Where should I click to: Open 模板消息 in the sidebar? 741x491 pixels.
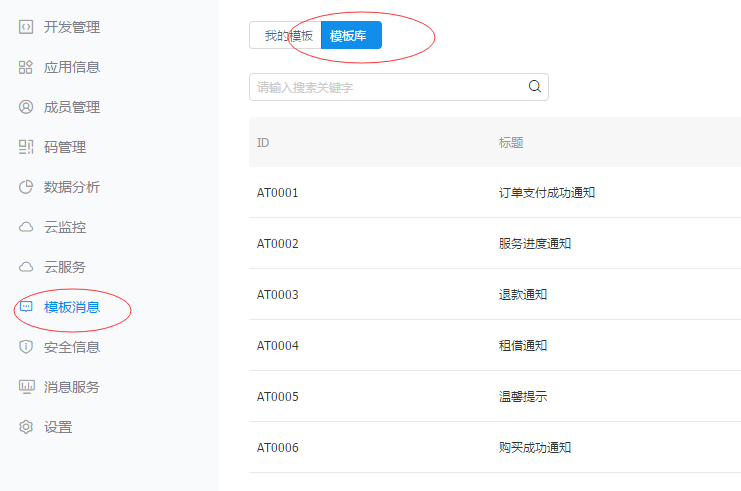click(71, 307)
